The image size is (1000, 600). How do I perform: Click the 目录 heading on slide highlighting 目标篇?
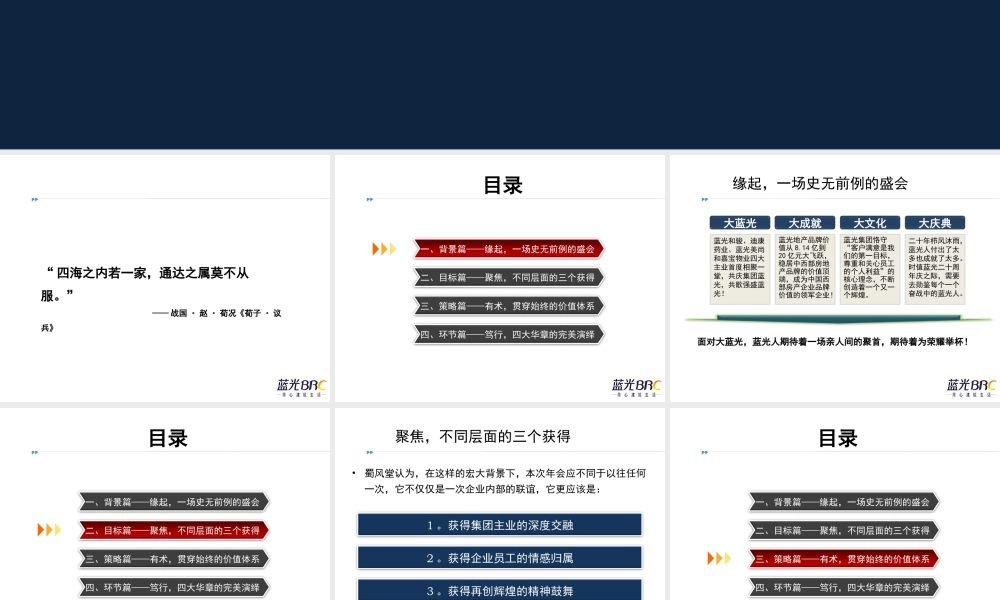168,438
